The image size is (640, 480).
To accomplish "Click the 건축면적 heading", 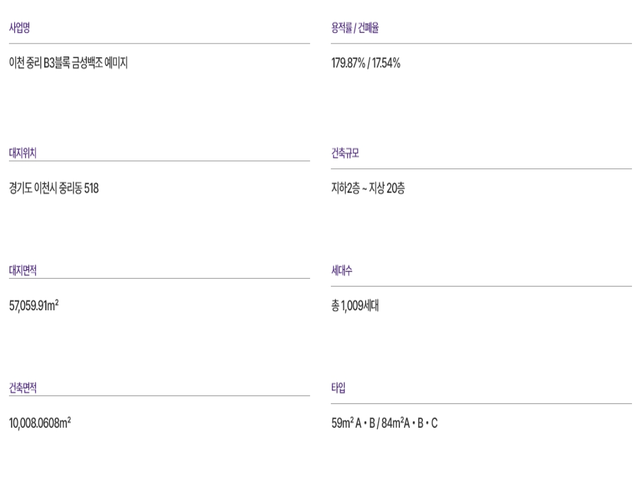I will 22,388.
